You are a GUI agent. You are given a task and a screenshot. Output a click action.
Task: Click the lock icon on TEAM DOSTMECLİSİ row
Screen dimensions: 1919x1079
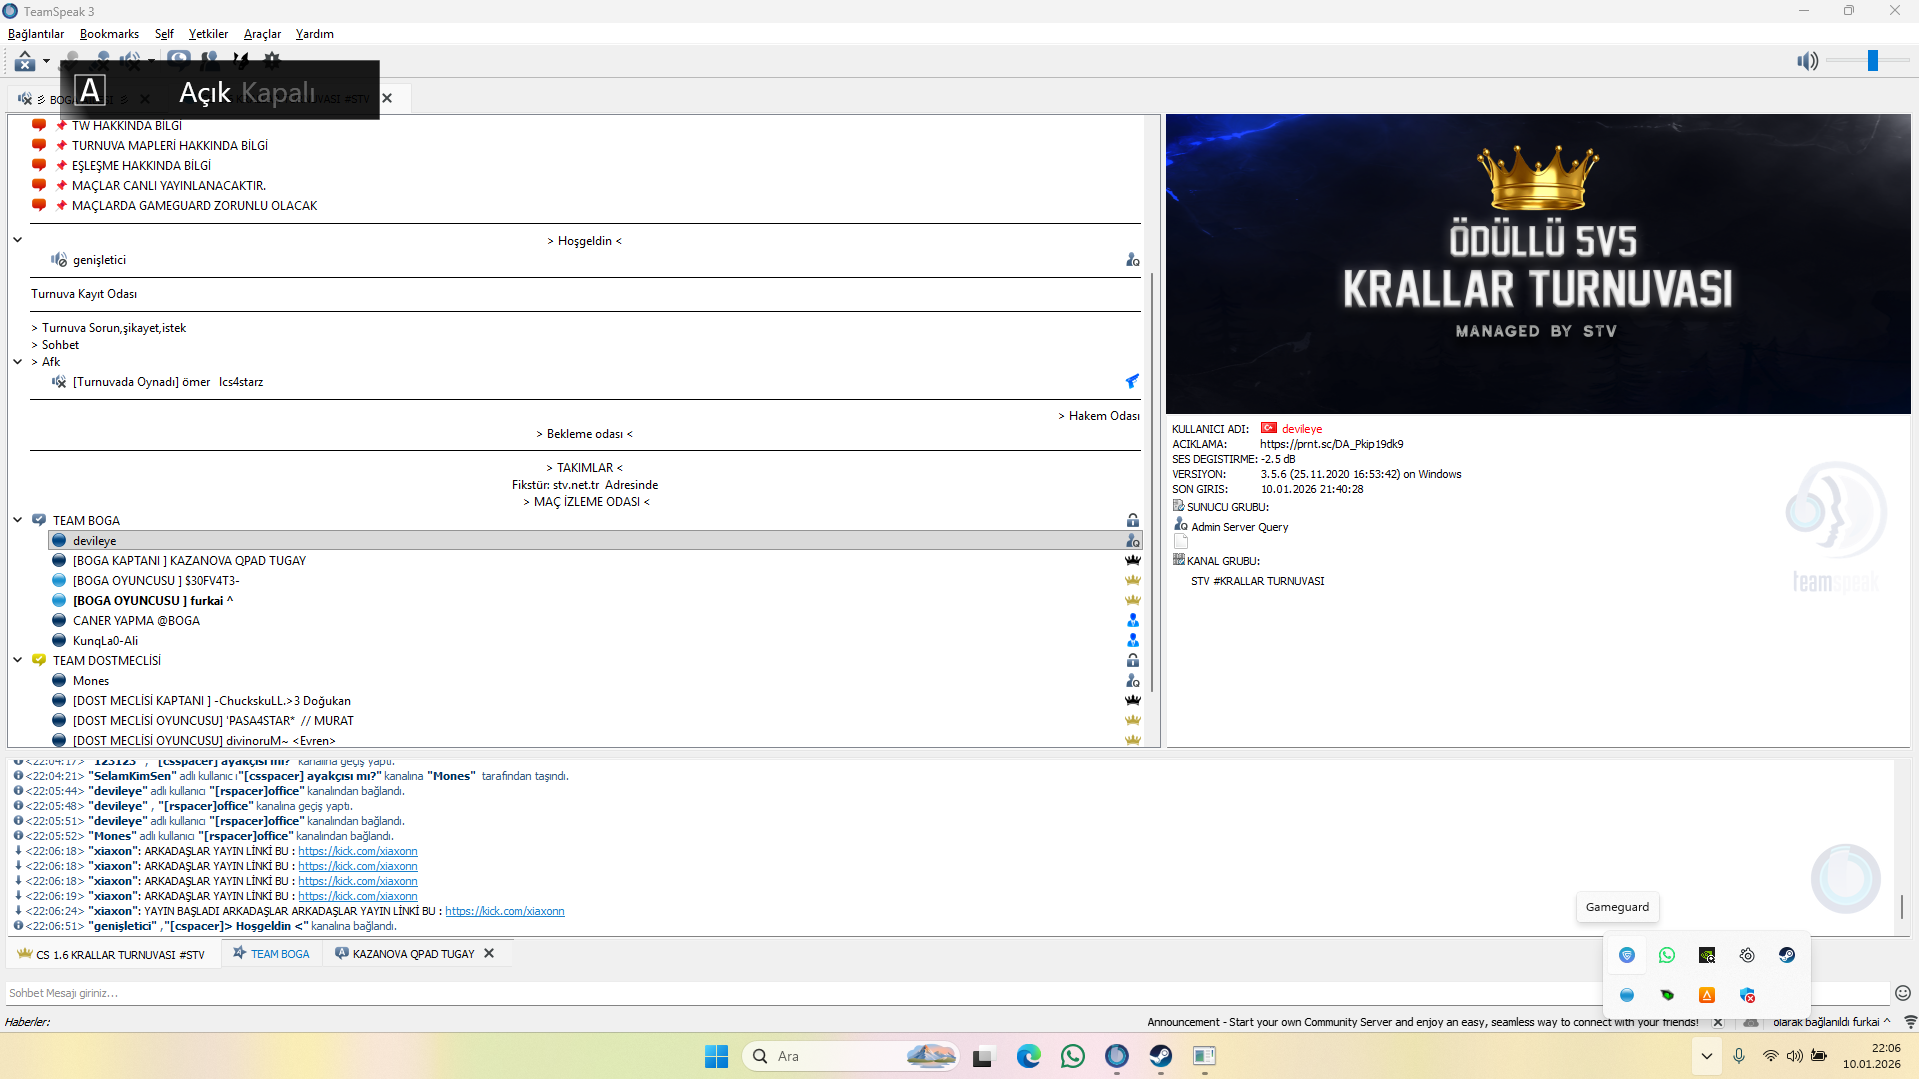point(1133,660)
